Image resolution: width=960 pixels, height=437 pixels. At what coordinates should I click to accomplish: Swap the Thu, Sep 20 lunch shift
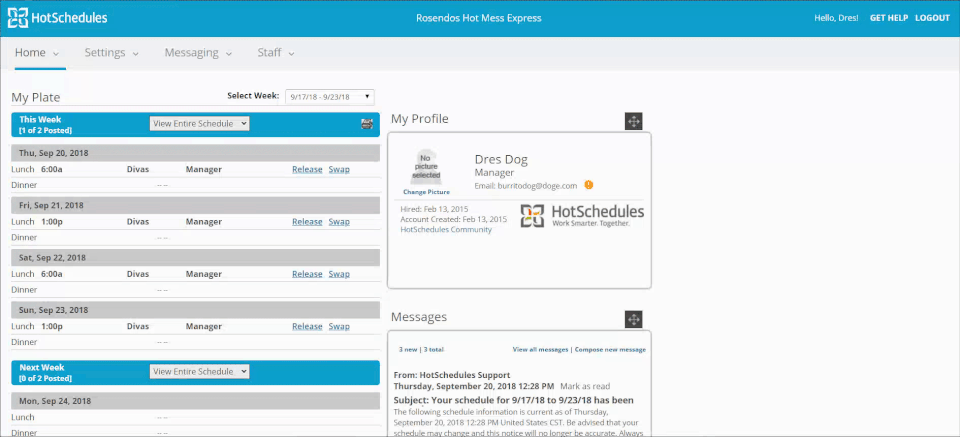coord(339,170)
